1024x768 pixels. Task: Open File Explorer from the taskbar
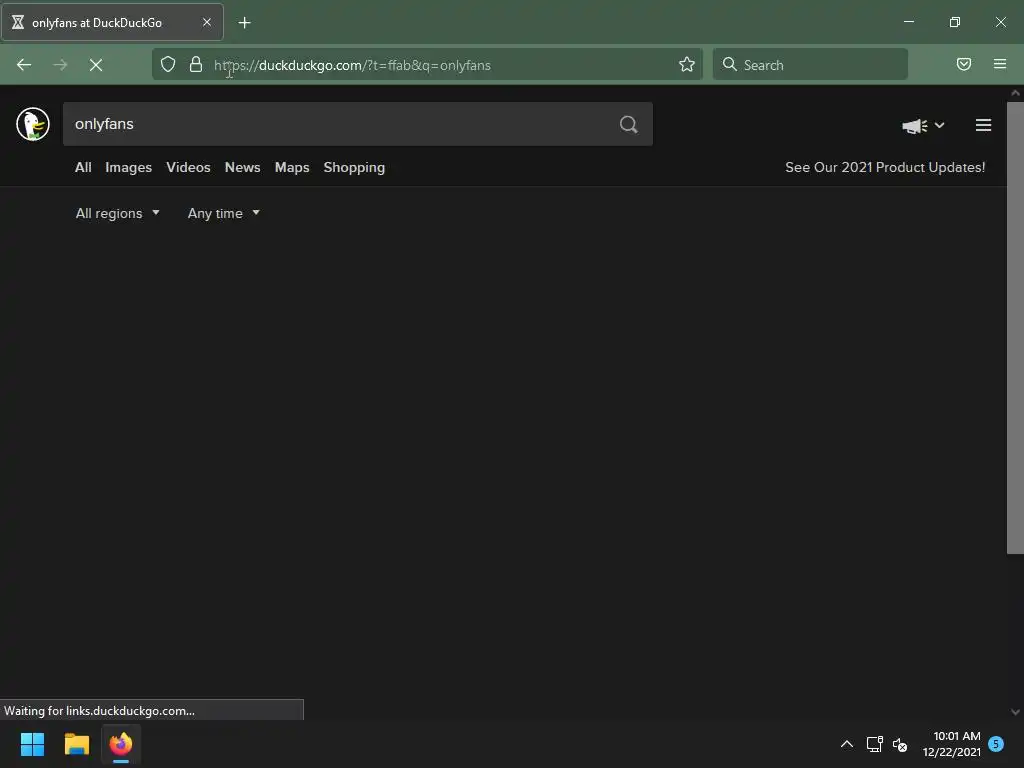pyautogui.click(x=76, y=744)
